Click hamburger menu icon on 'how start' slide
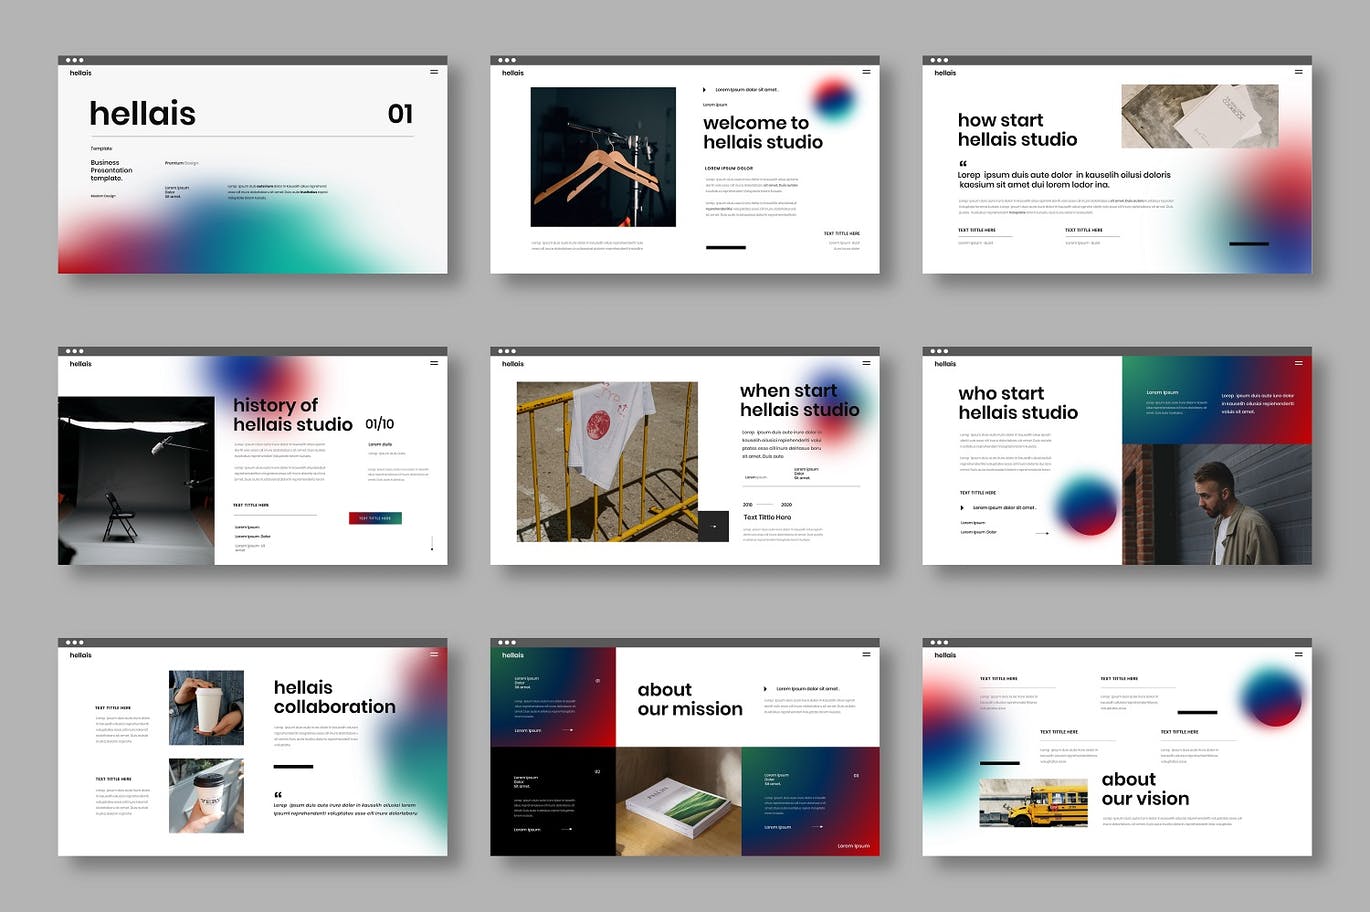 pyautogui.click(x=1298, y=72)
